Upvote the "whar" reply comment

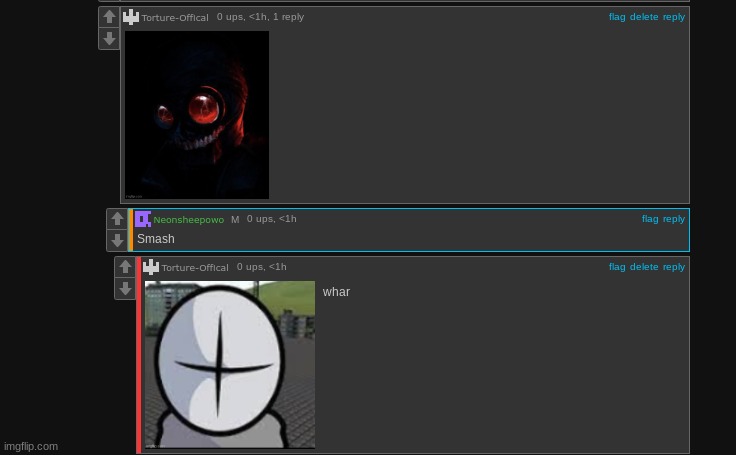tap(125, 267)
